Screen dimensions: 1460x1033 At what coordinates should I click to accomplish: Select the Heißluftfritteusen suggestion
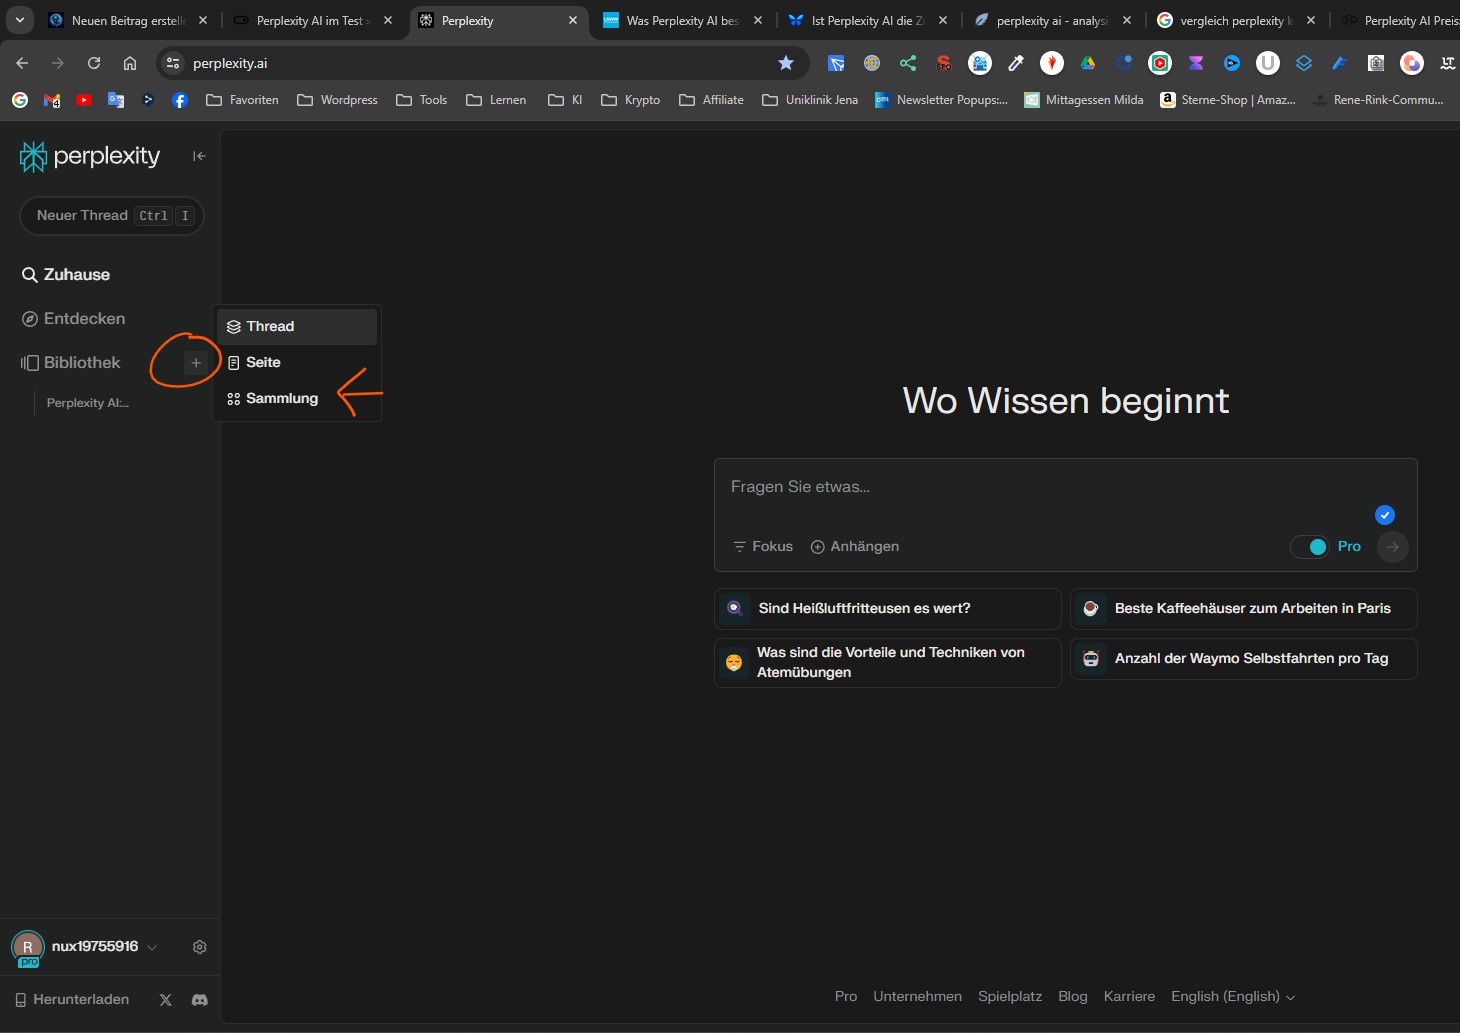pyautogui.click(x=887, y=609)
